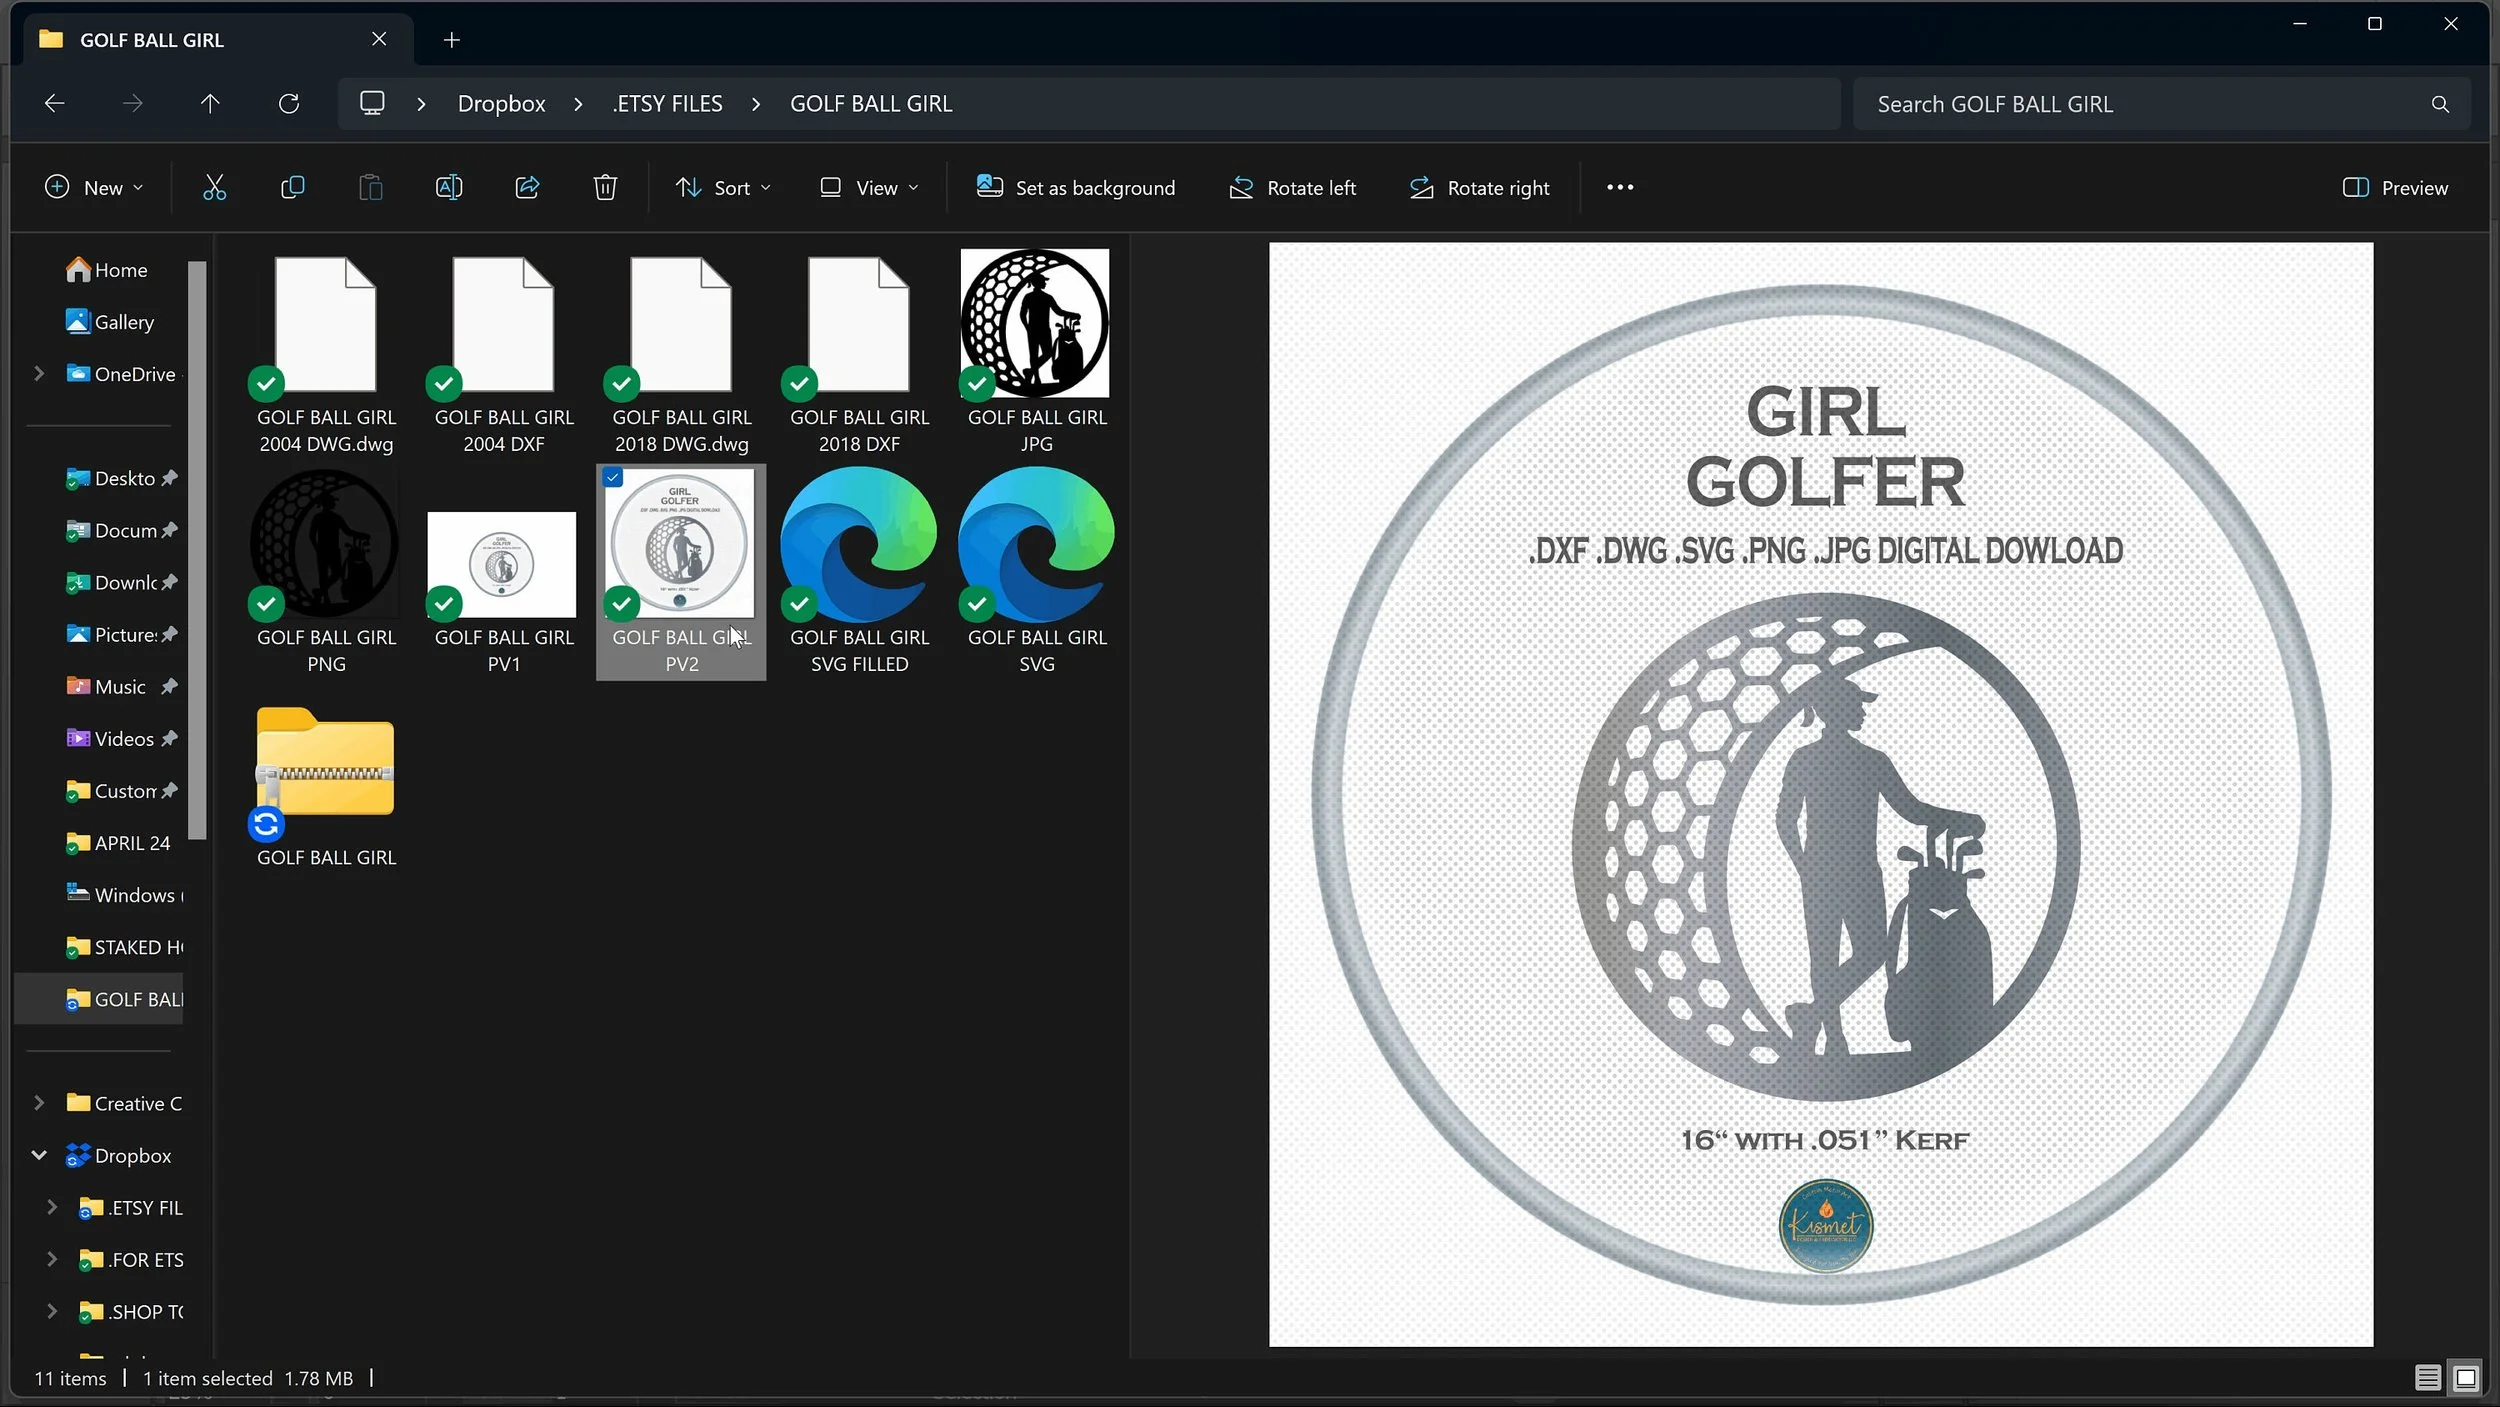Open the See more ellipsis menu
2500x1407 pixels.
click(x=1620, y=187)
